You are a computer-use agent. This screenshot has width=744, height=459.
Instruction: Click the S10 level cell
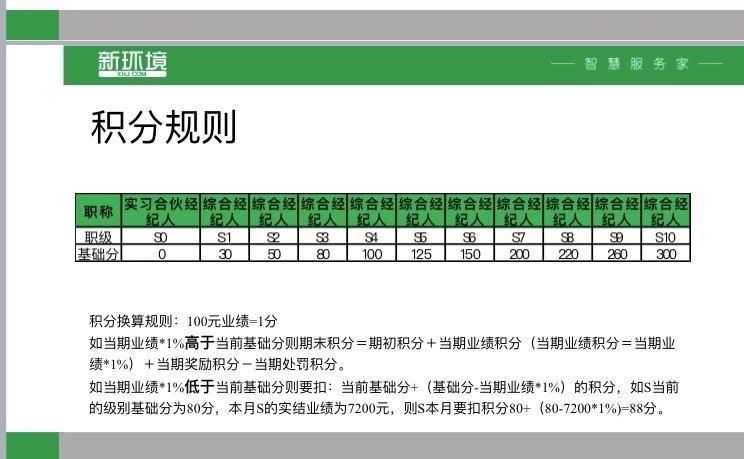[665, 237]
